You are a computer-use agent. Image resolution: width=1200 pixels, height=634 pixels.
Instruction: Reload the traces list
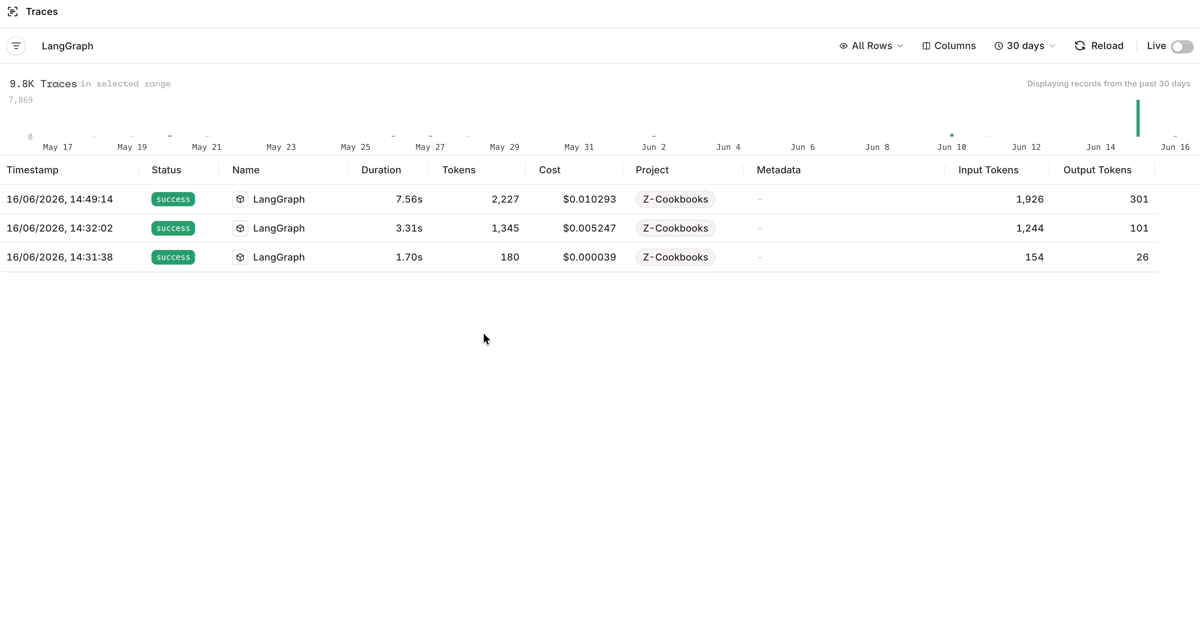[1099, 46]
